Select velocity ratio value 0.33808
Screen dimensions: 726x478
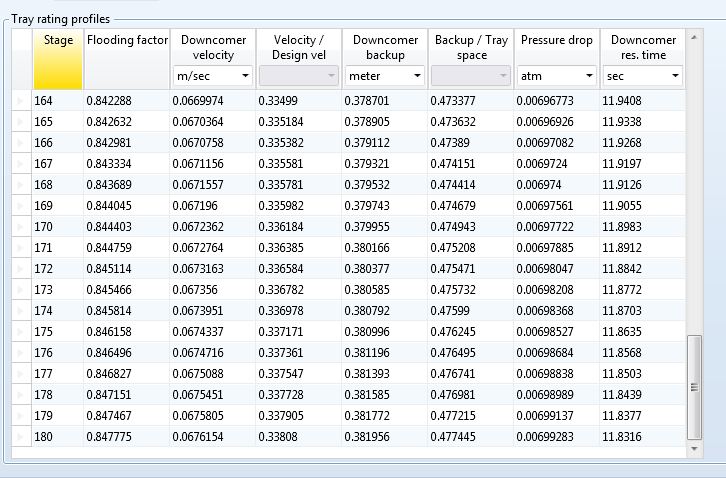point(299,436)
